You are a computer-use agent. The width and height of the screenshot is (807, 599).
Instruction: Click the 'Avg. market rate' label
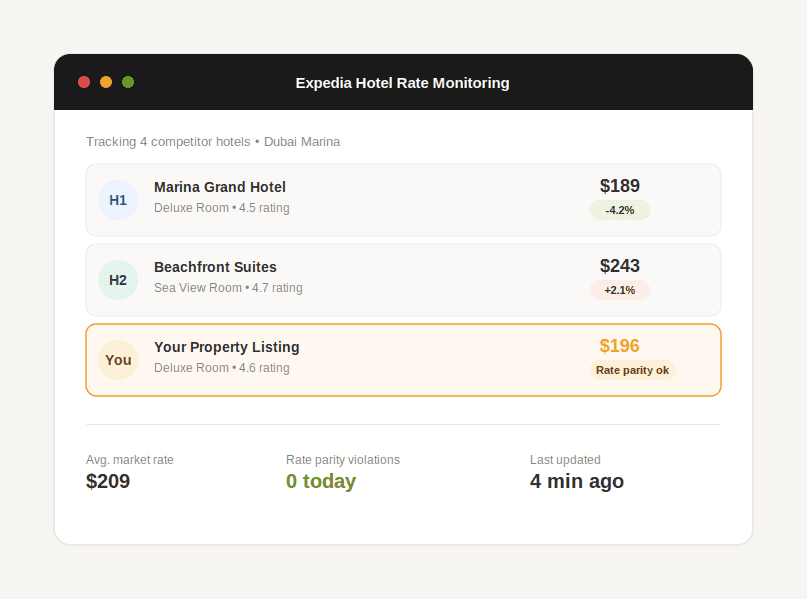130,460
